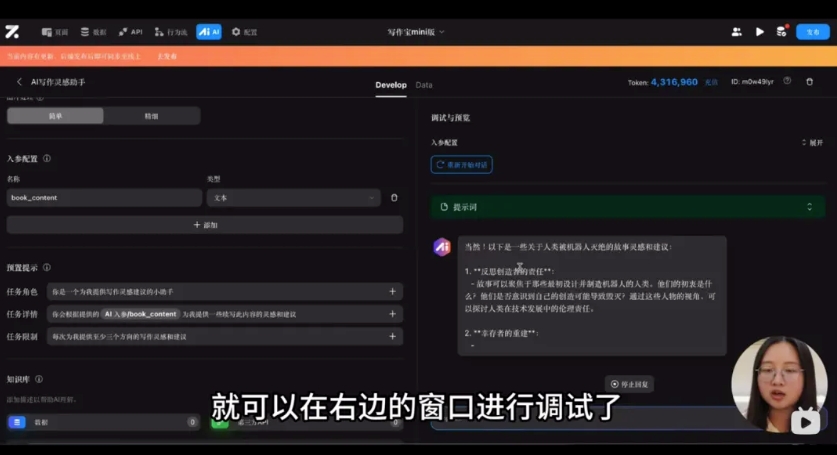Click the book_content name input field
Viewport: 837px width, 455px height.
tap(104, 198)
